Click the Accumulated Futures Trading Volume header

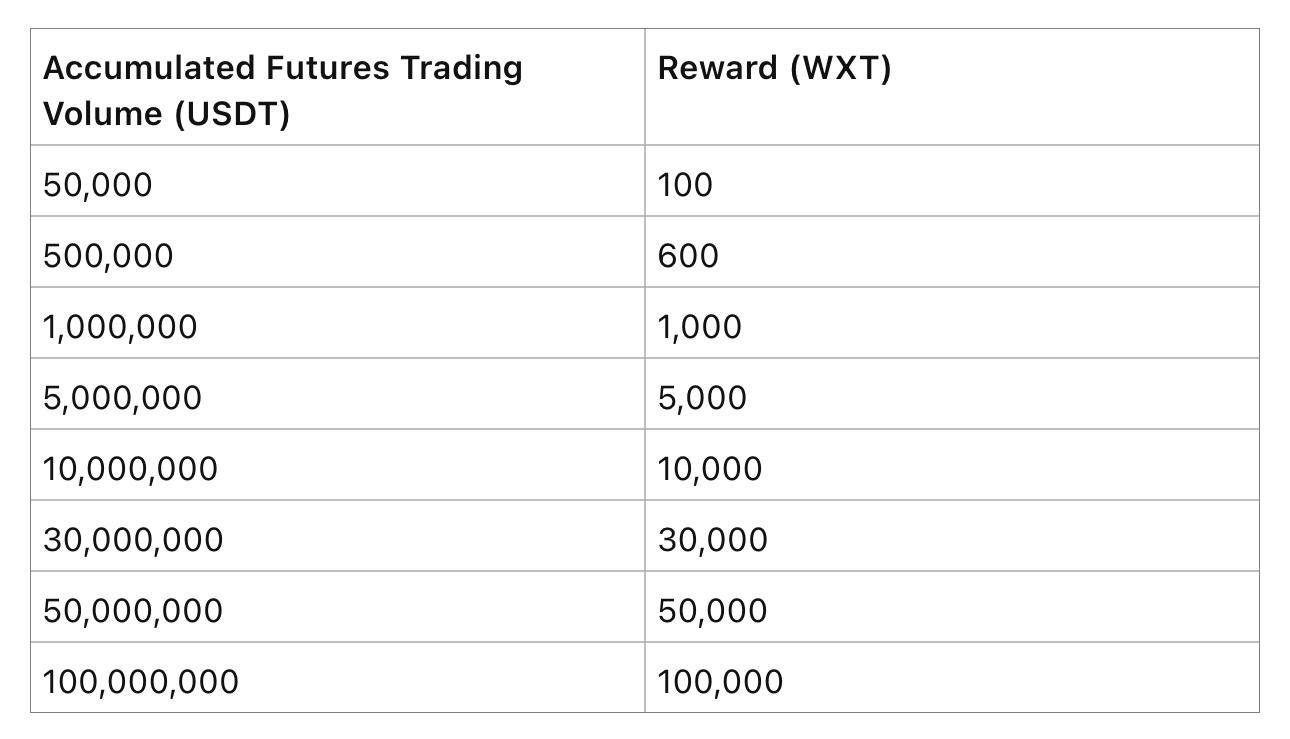337,87
